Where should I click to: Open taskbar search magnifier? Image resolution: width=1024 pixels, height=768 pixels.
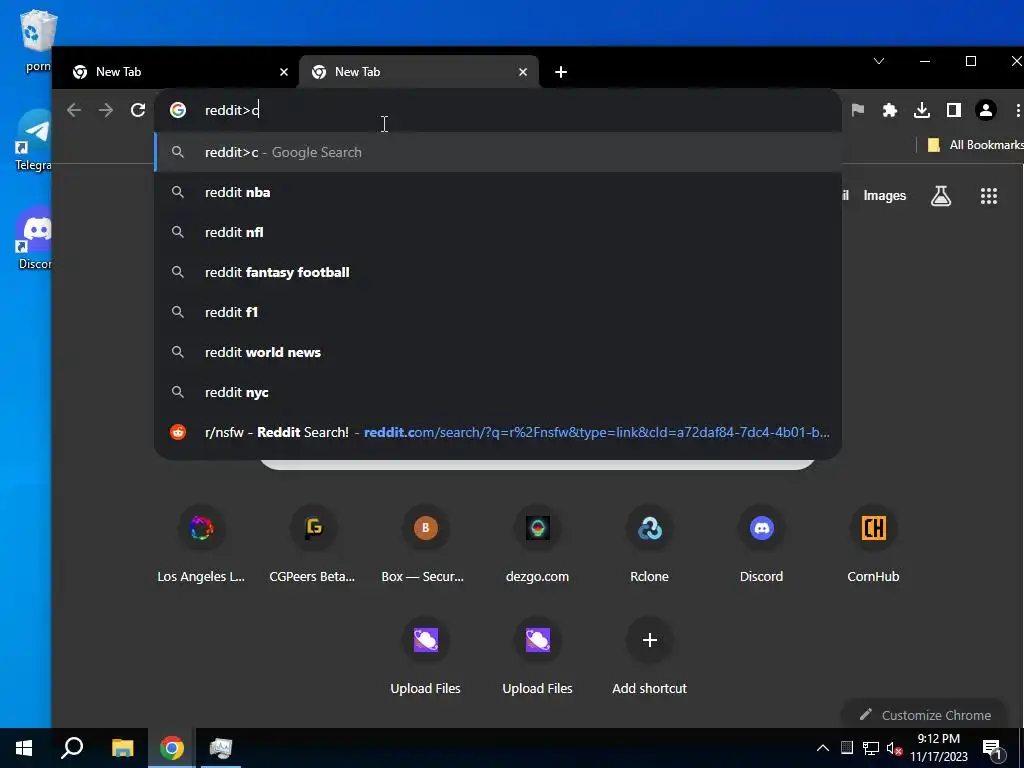pyautogui.click(x=72, y=748)
